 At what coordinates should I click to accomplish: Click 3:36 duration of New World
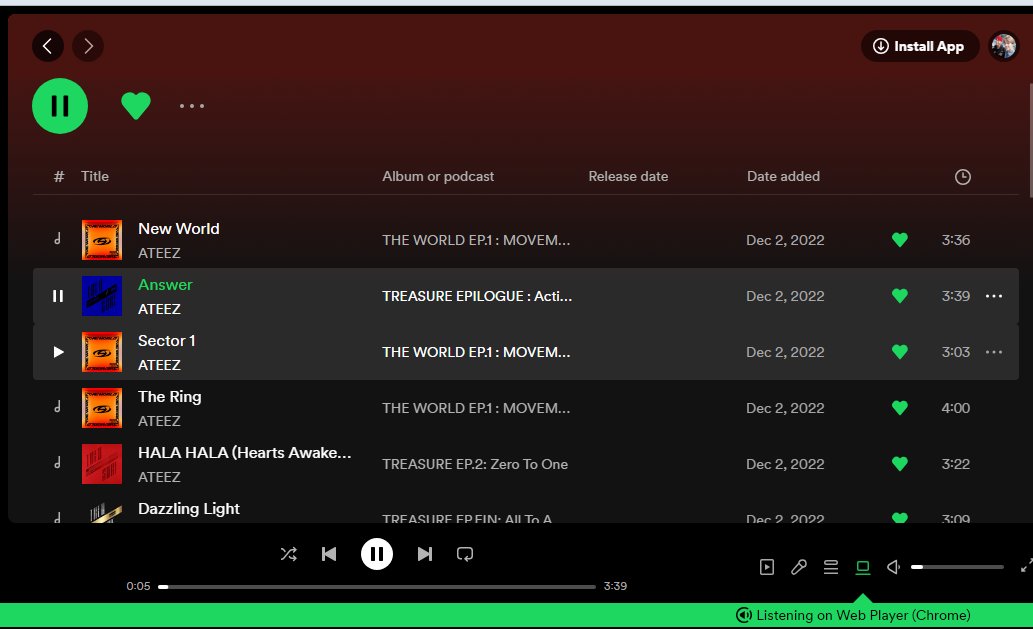(955, 240)
